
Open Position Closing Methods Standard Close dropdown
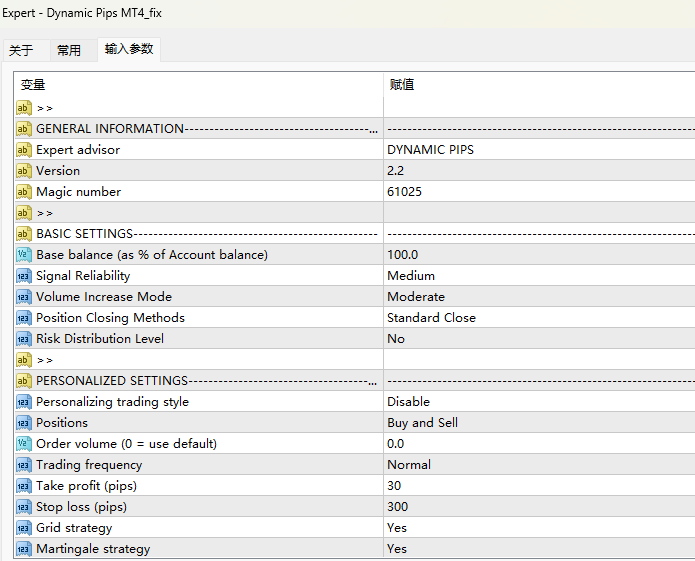pos(431,318)
